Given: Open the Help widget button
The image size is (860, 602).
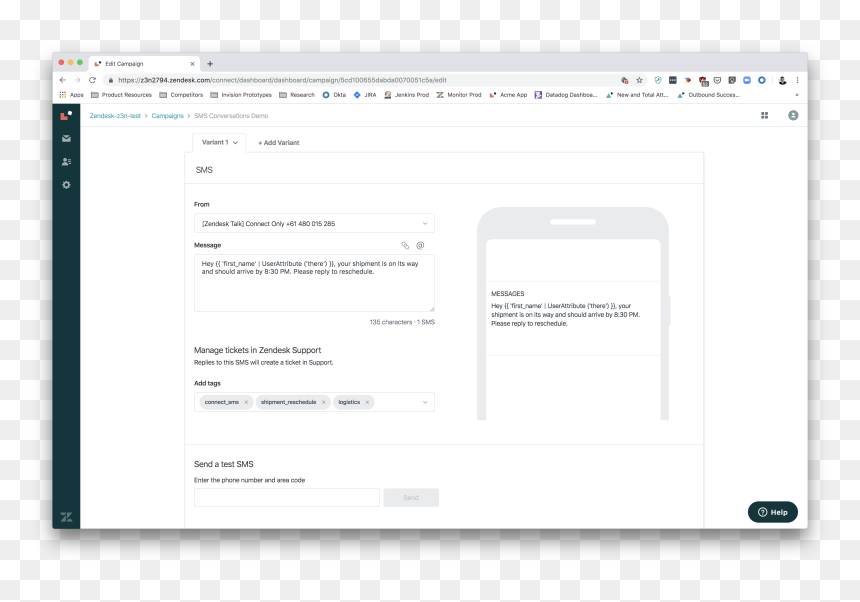Looking at the screenshot, I should point(773,512).
